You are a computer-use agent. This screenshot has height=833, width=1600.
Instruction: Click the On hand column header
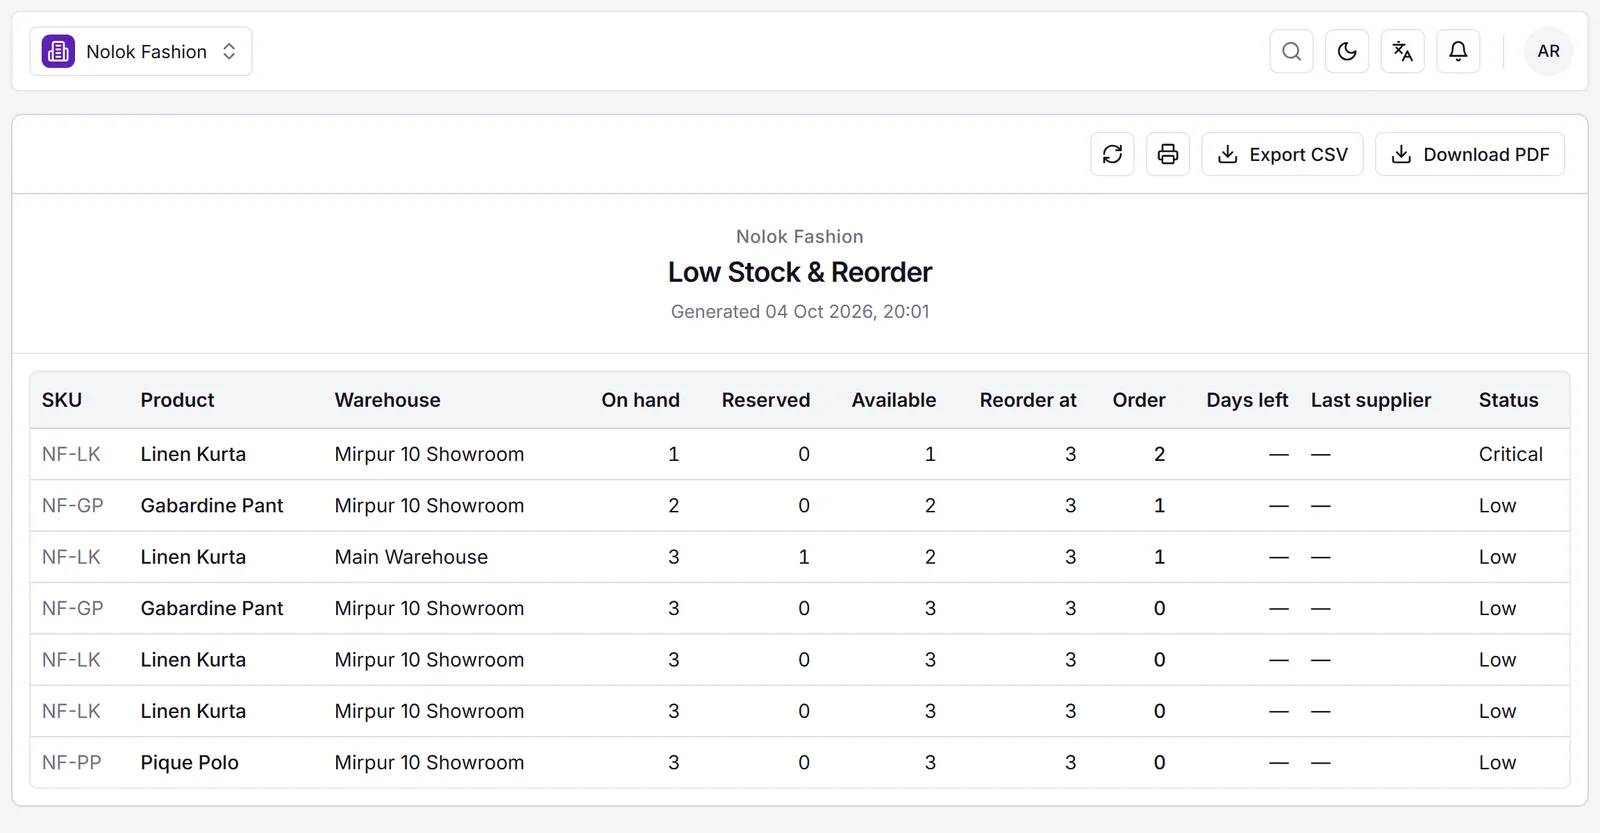point(640,400)
